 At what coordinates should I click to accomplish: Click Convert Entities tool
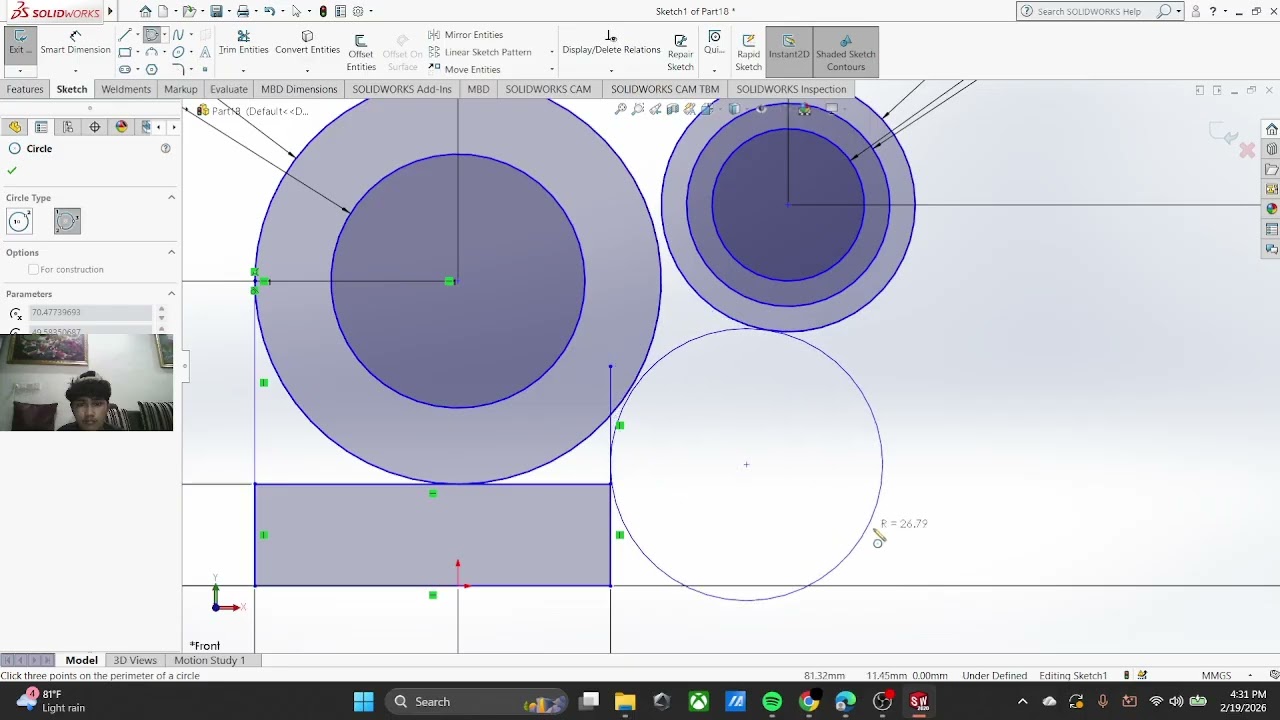coord(307,44)
